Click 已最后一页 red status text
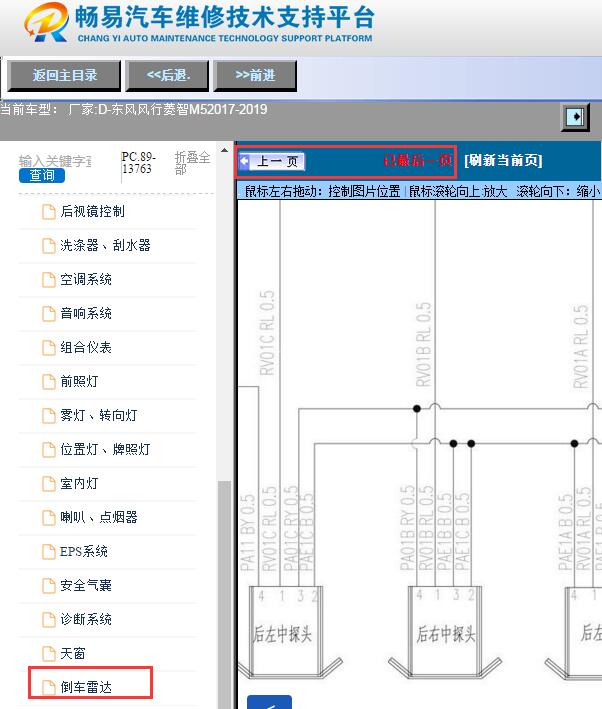The image size is (602, 709). (x=417, y=160)
